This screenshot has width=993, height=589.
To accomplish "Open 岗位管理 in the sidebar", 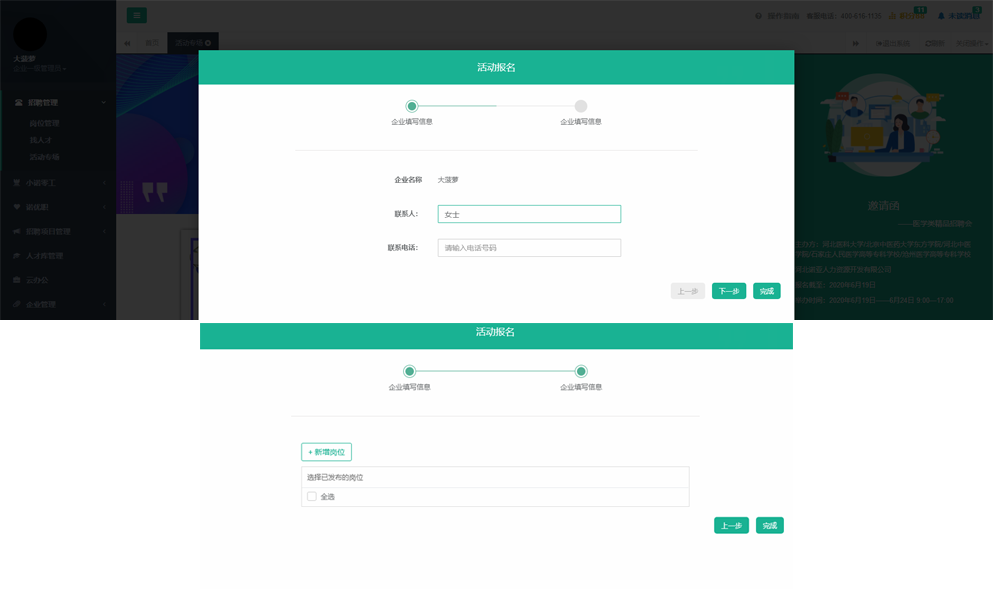I will 45,123.
